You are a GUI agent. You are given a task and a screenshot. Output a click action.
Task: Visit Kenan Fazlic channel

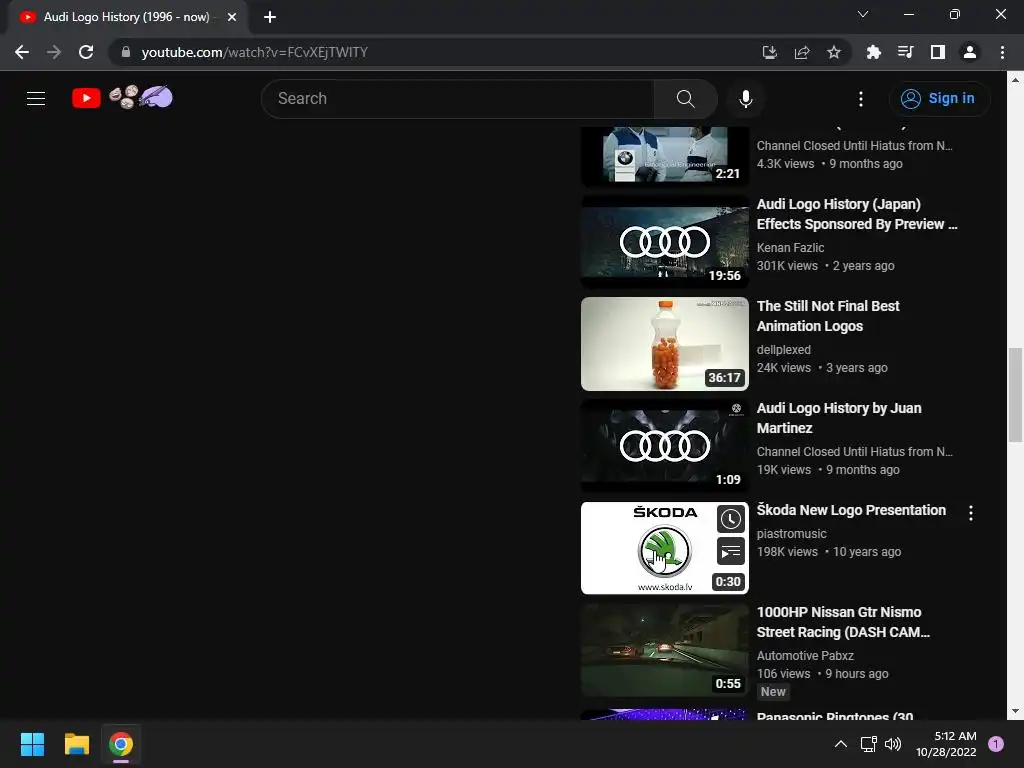[x=790, y=248]
